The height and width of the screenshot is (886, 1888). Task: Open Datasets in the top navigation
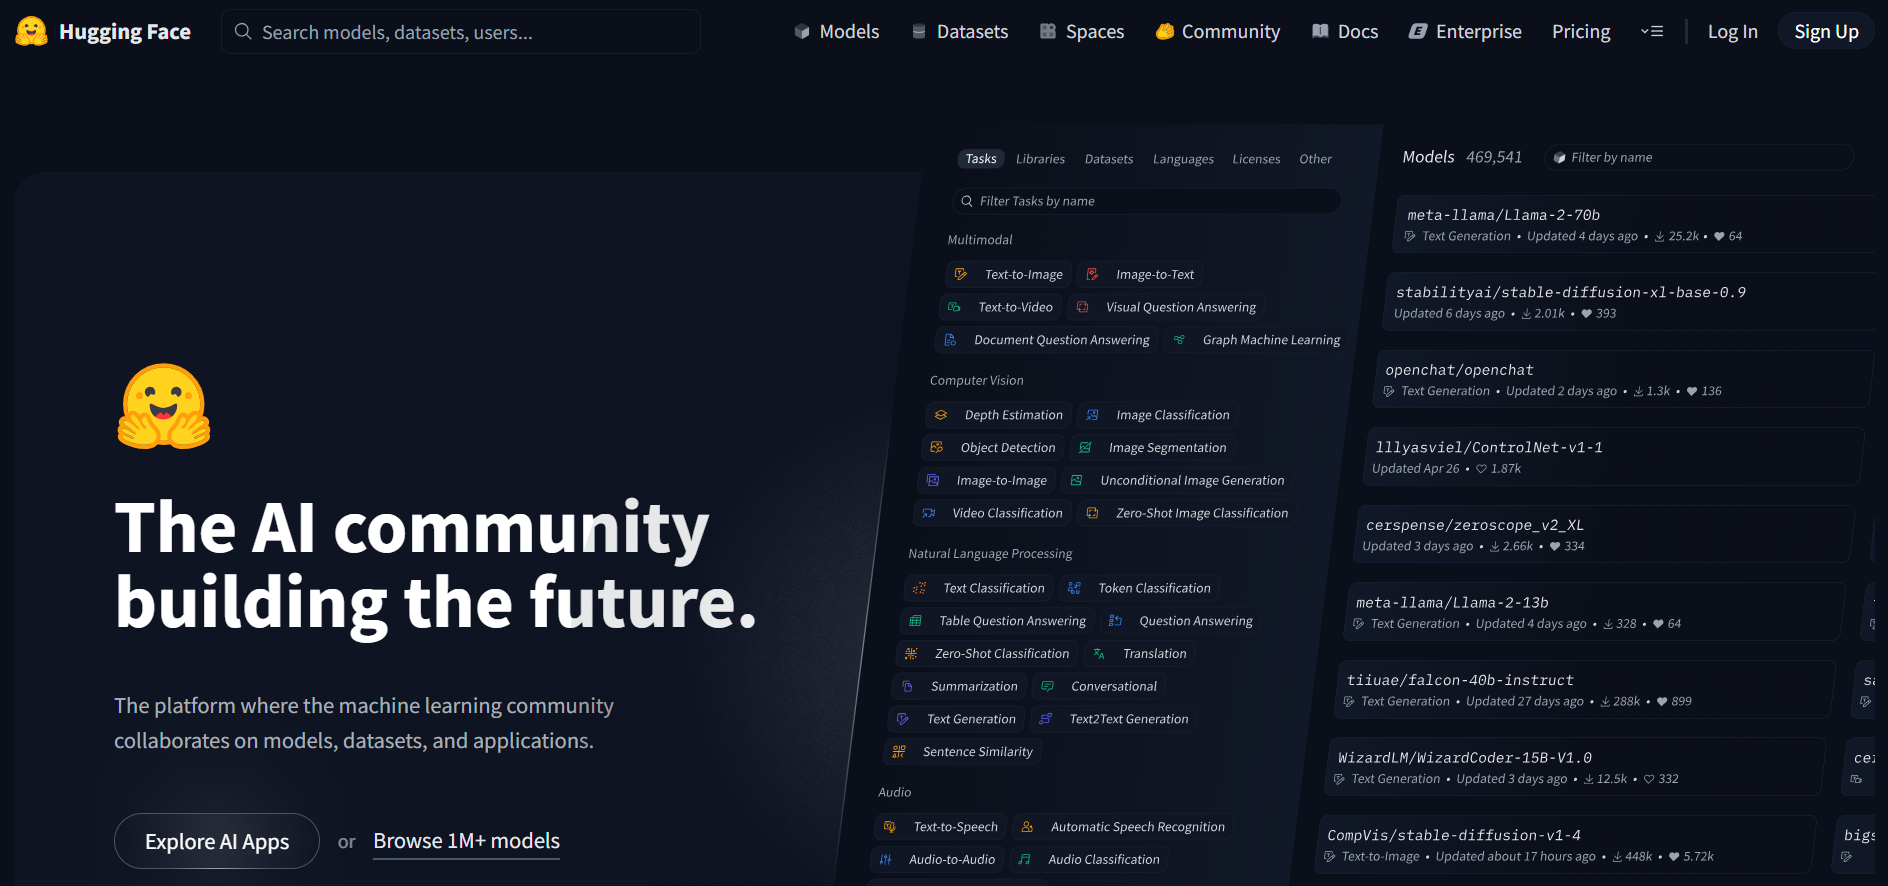click(960, 32)
